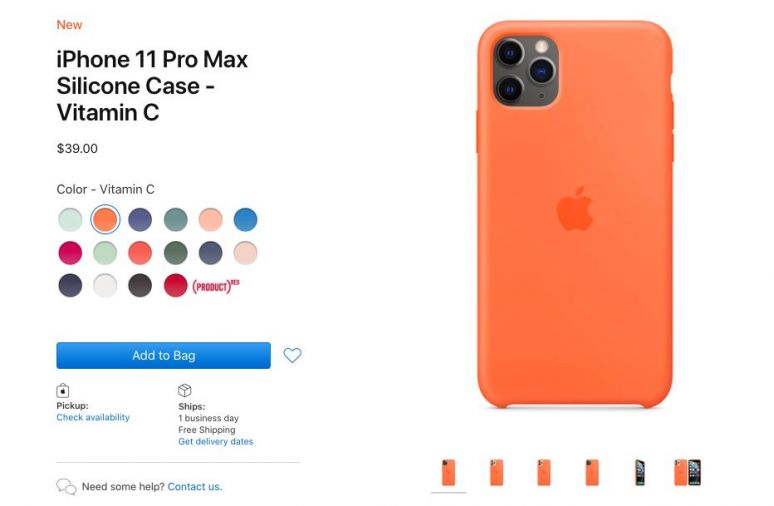Viewport: 774px width, 506px height.
Task: Pick the pale mint swatch in top row
Action: (x=70, y=219)
